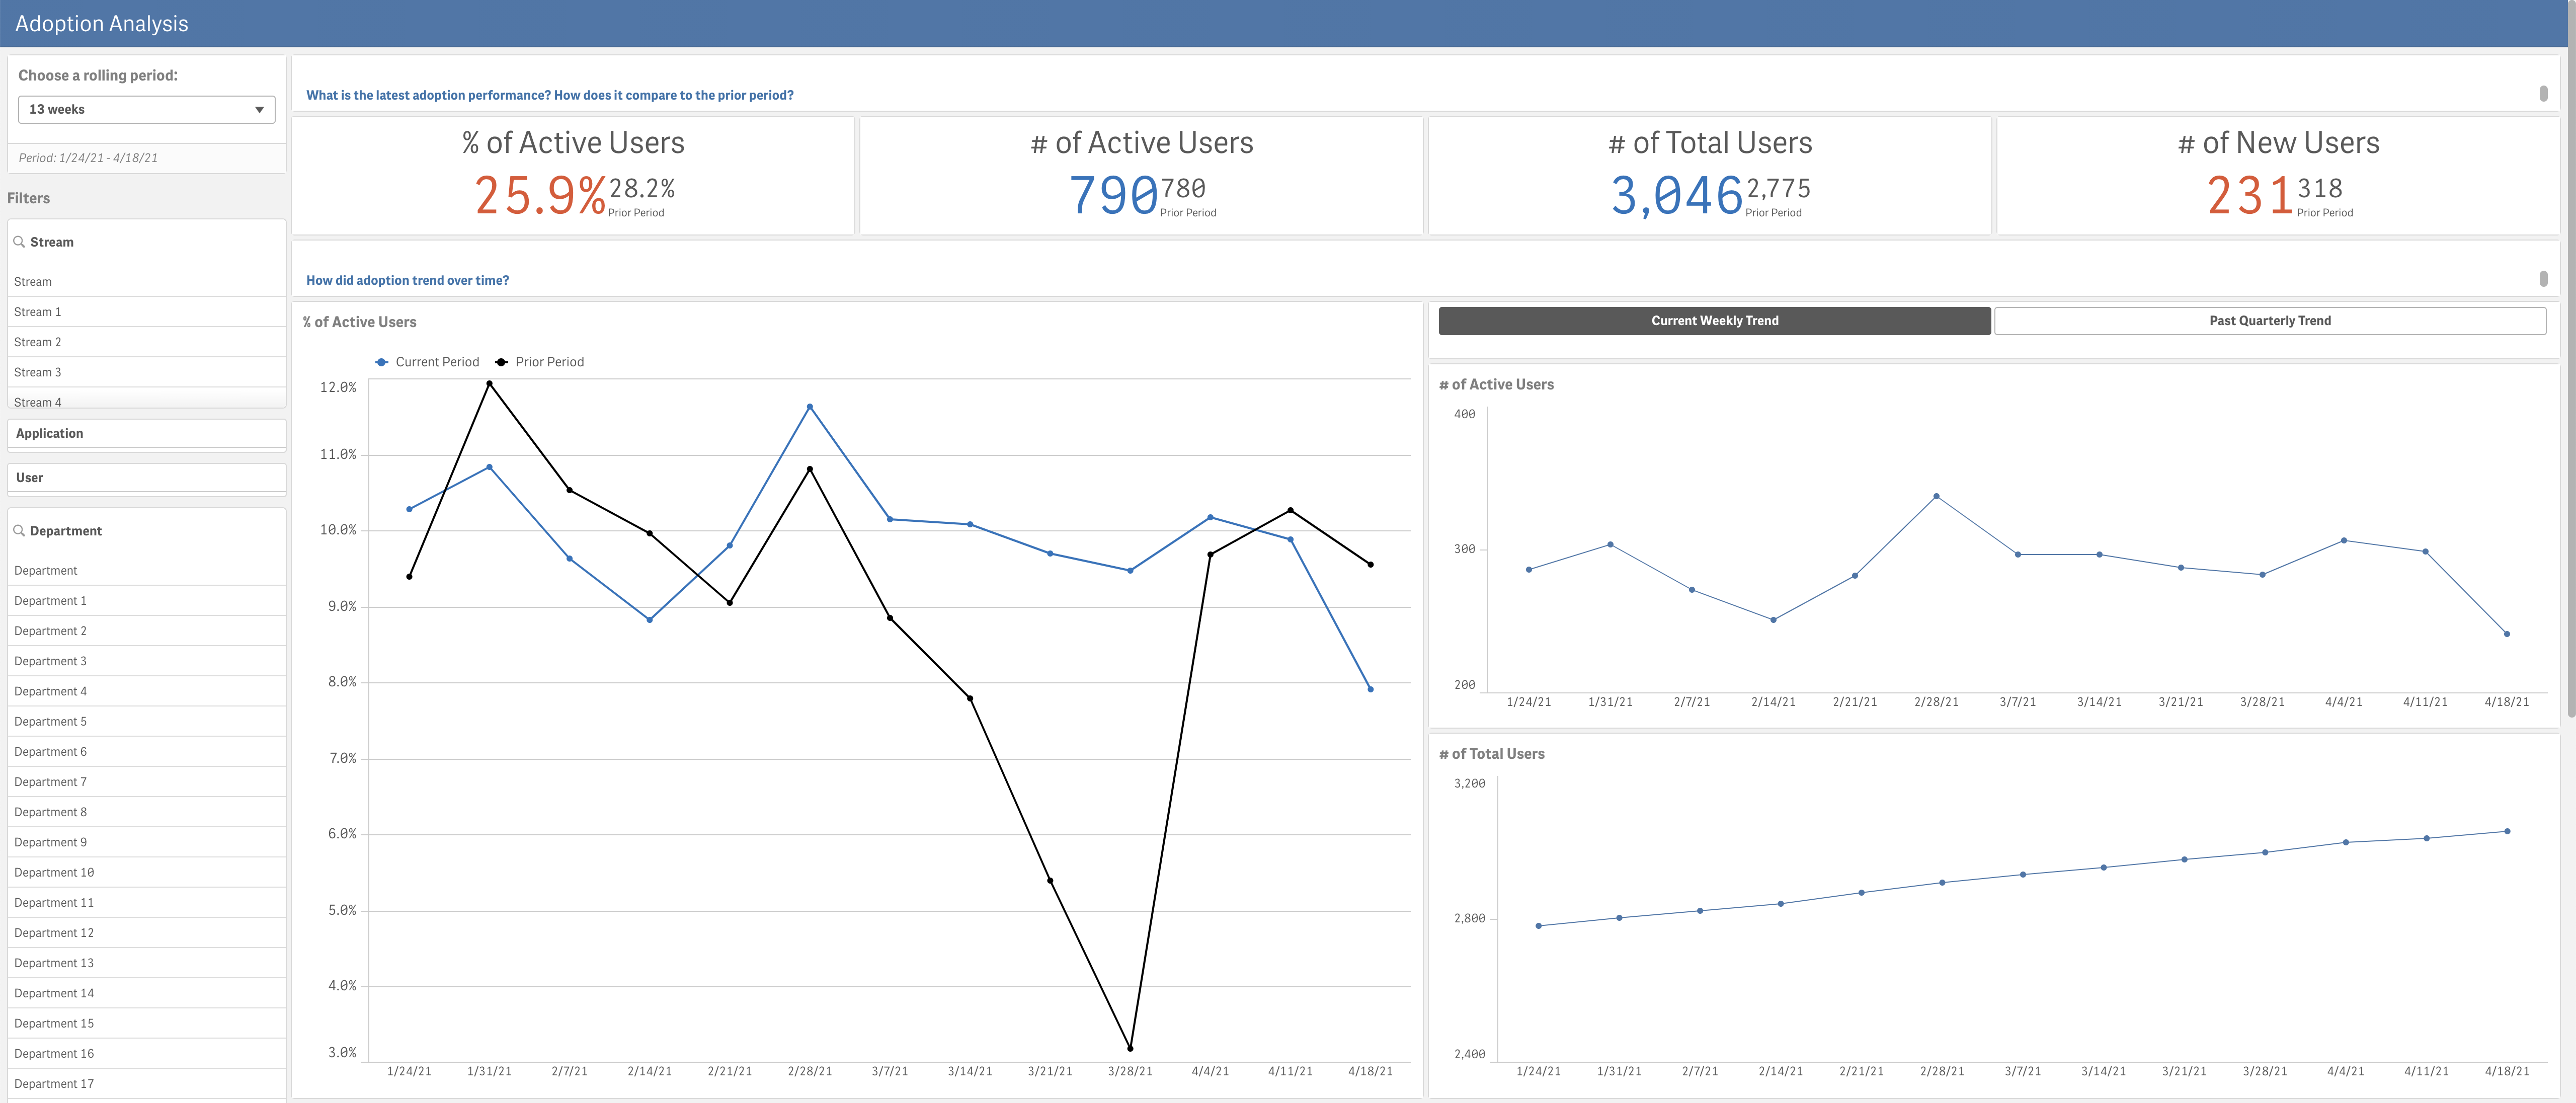Click the Period: 1/24/21 - 4/18/21 label
Image resolution: width=2576 pixels, height=1103 pixels.
[x=88, y=158]
